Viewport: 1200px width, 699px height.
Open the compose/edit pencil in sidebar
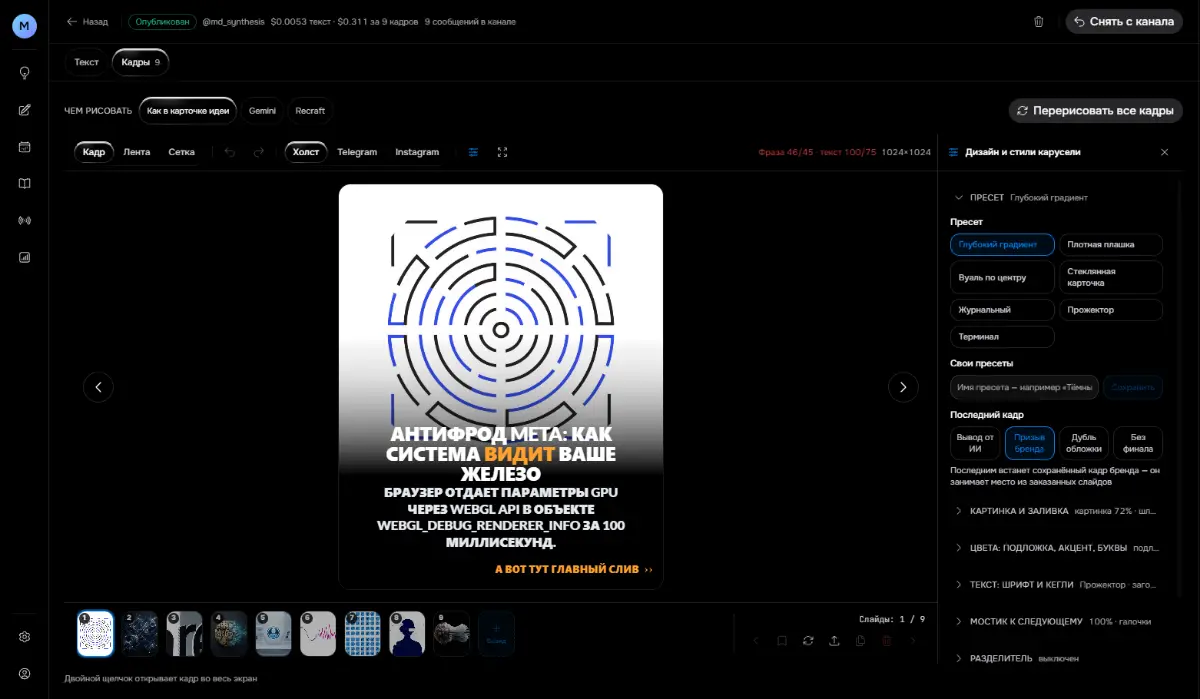point(24,110)
